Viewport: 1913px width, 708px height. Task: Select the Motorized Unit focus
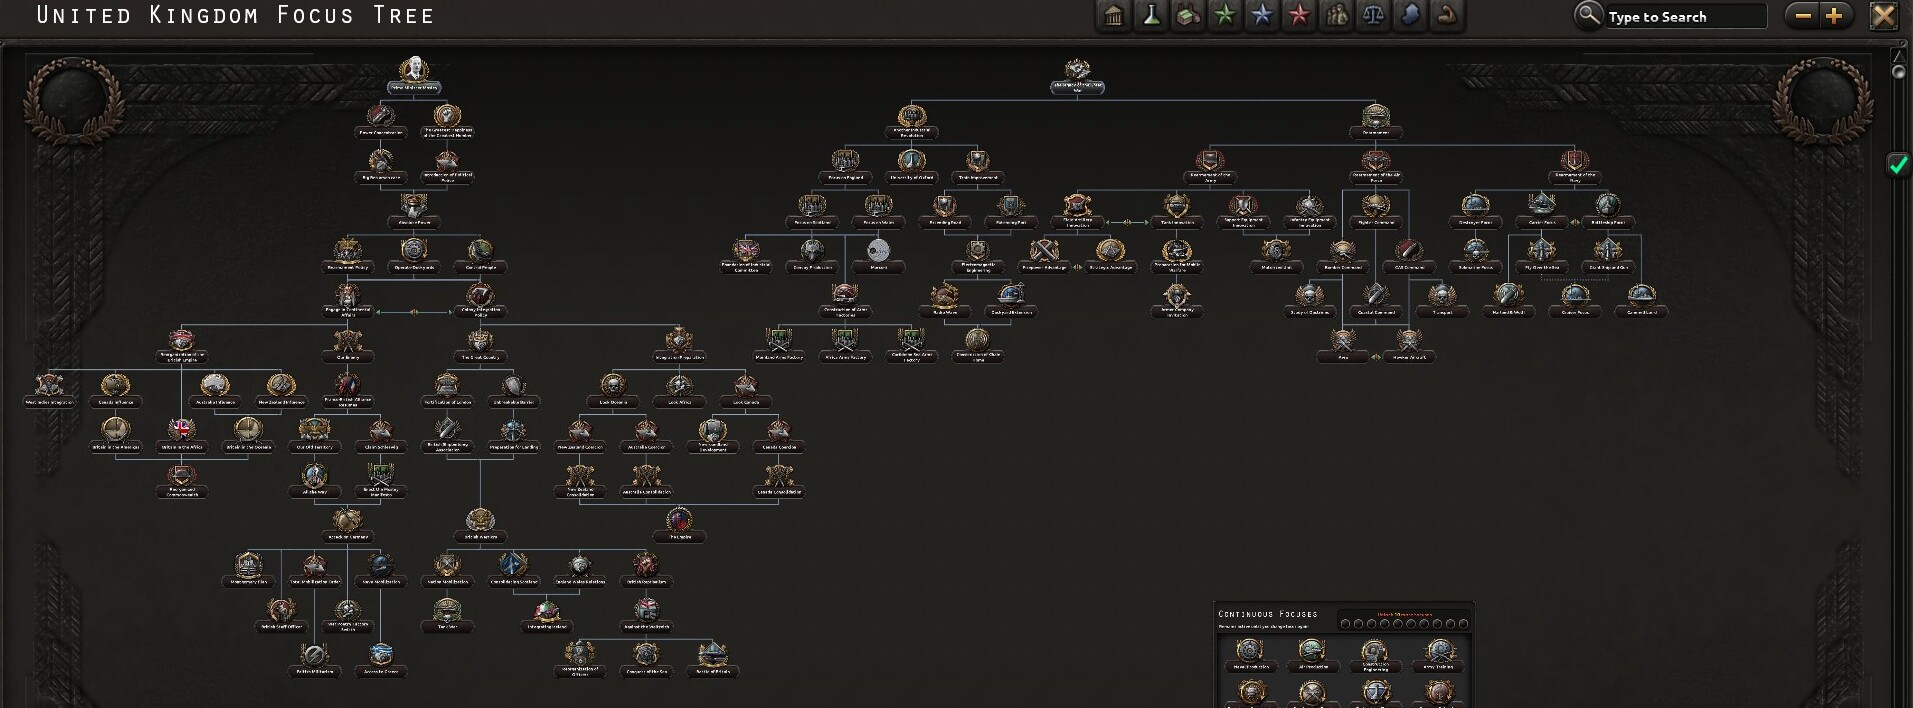click(1275, 255)
